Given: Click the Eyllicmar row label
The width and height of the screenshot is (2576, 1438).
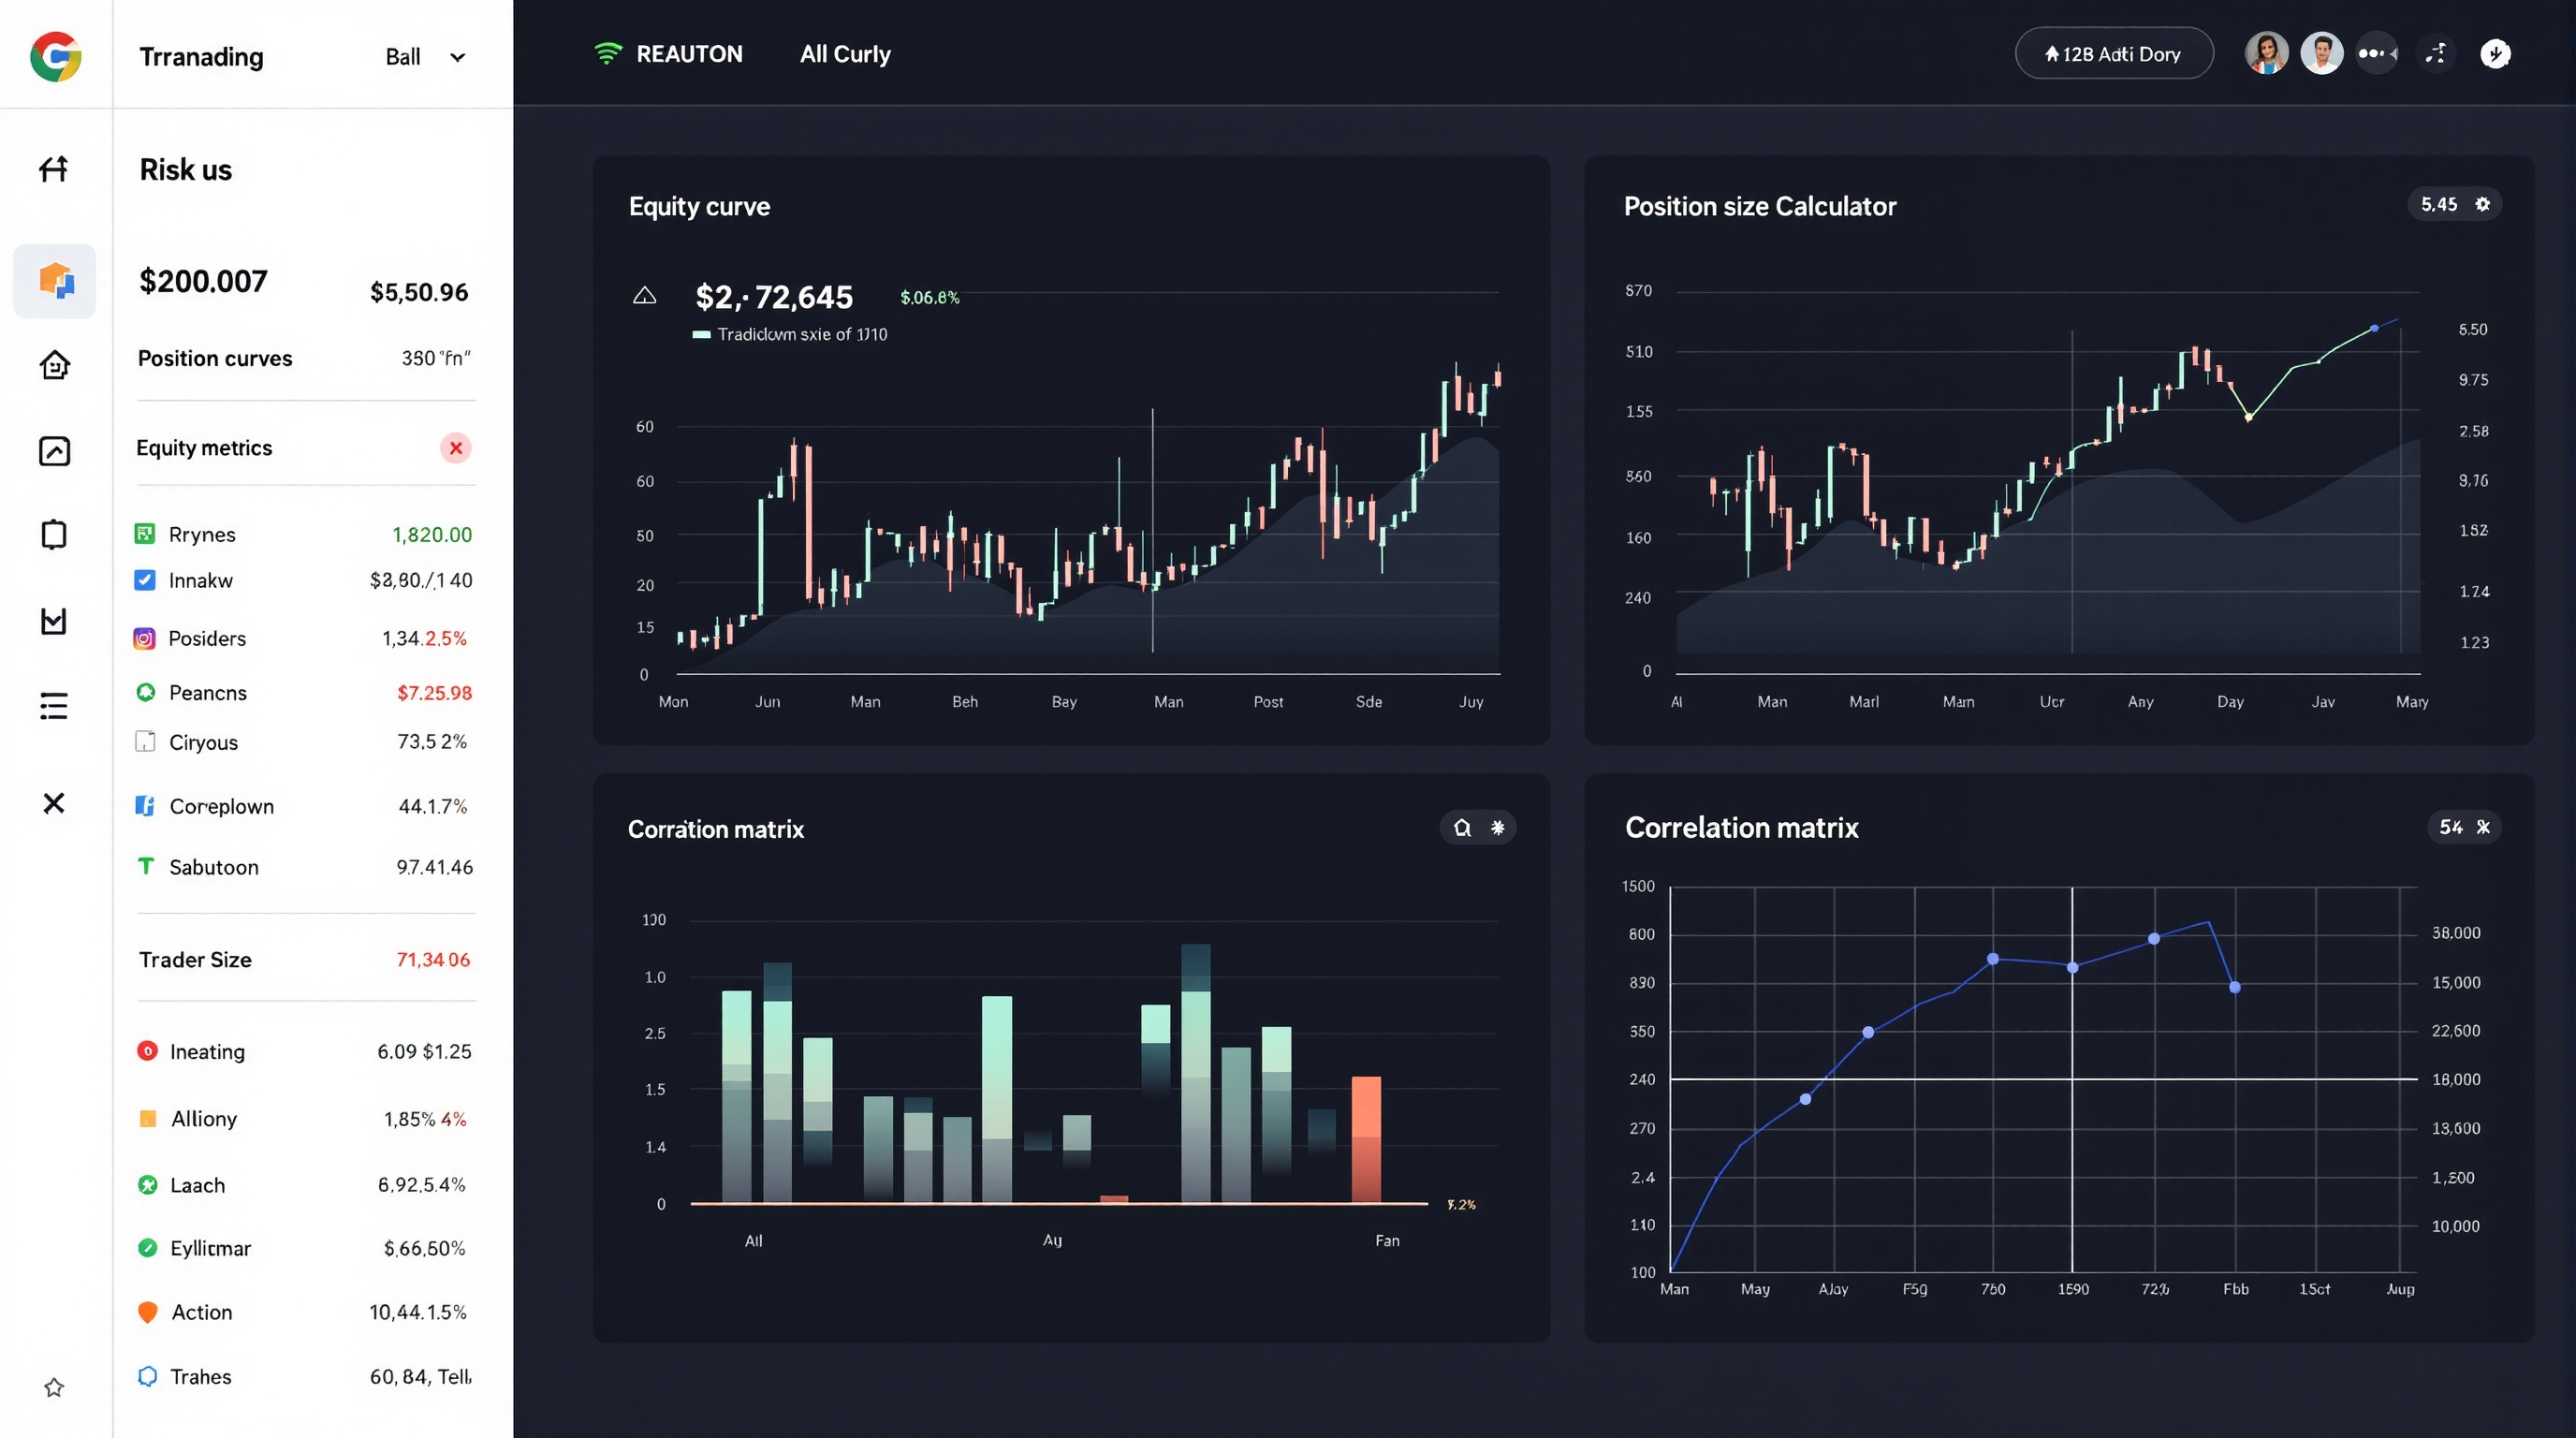Looking at the screenshot, I should pyautogui.click(x=210, y=1248).
